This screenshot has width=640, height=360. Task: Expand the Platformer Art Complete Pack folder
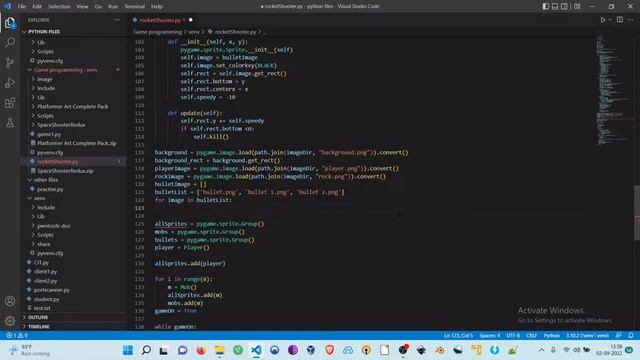click(x=73, y=107)
